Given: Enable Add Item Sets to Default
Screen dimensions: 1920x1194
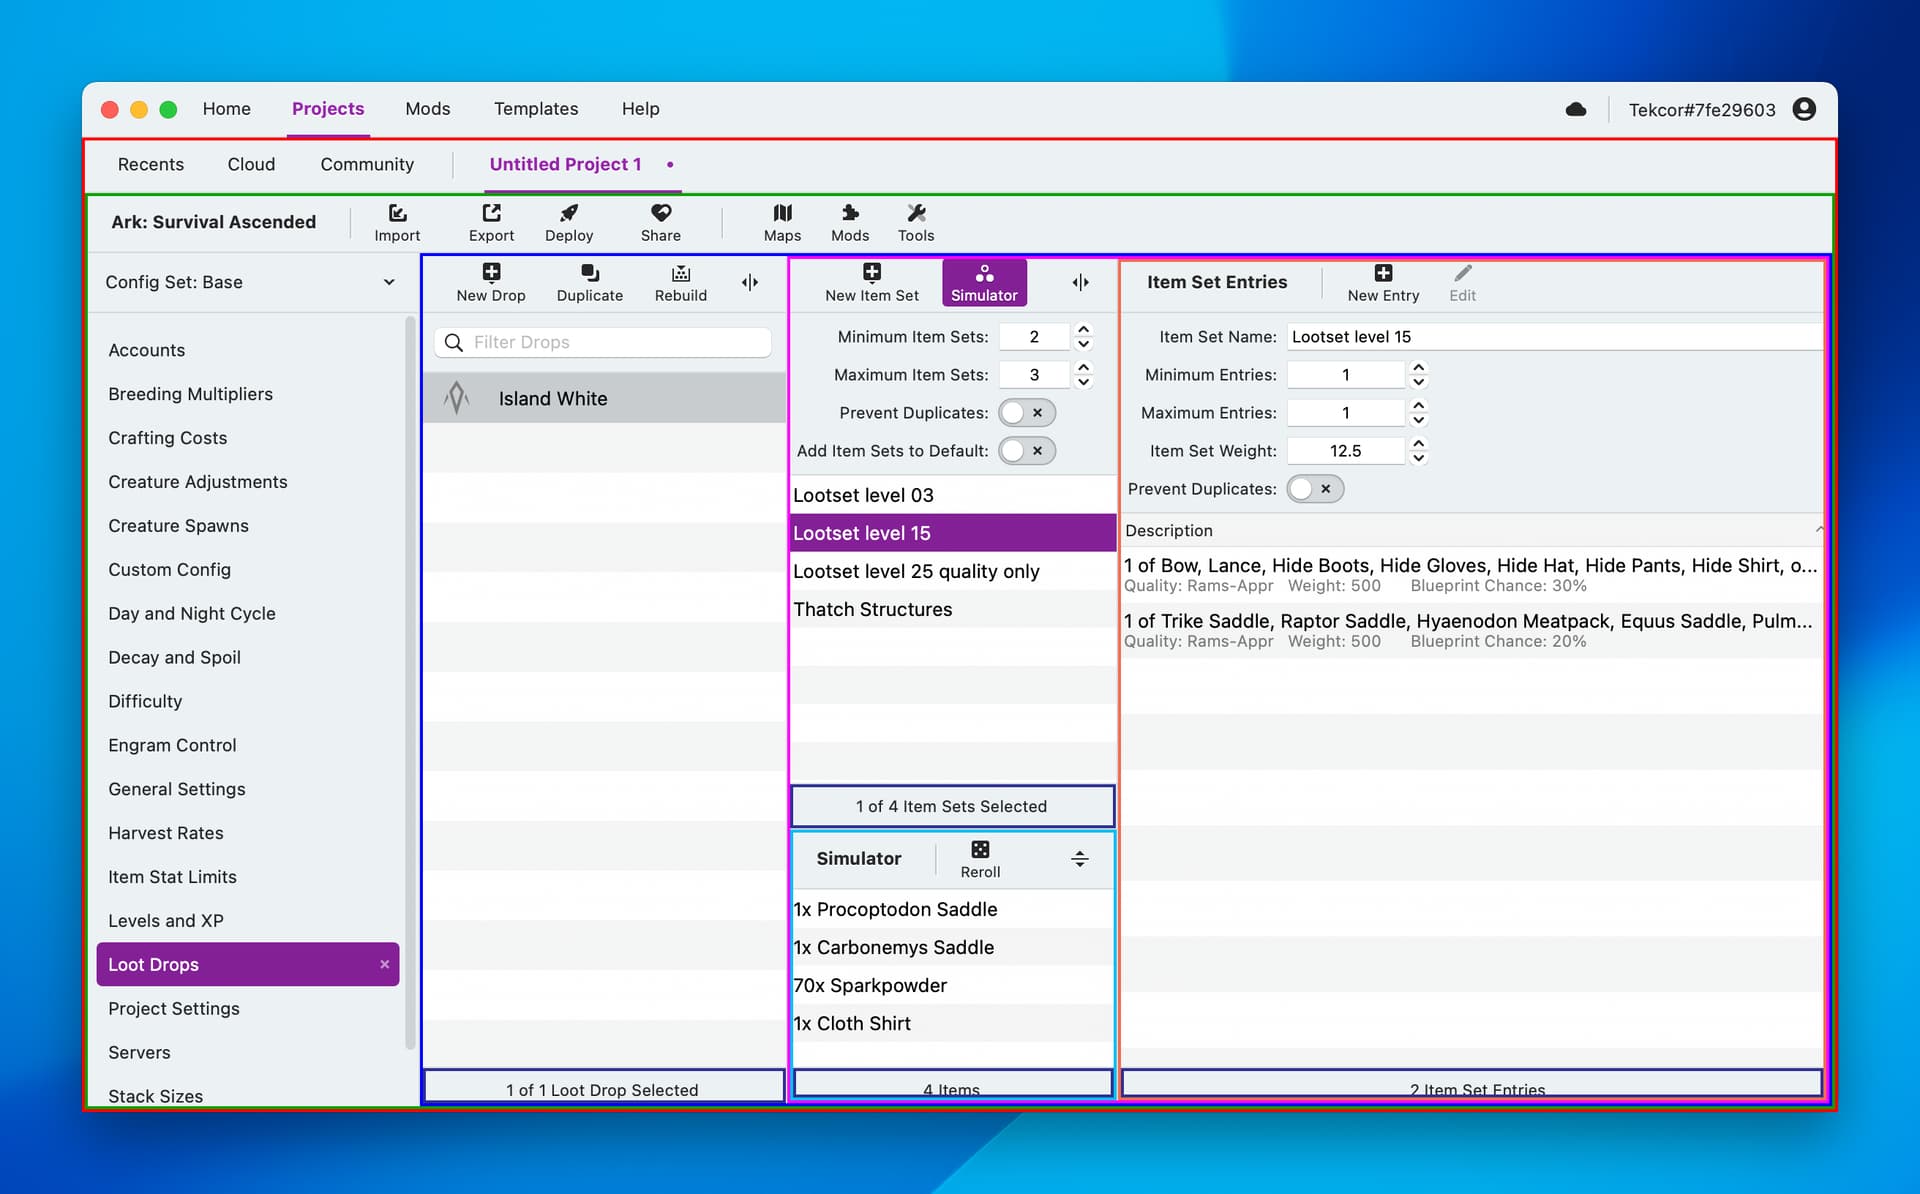Looking at the screenshot, I should 1026,451.
